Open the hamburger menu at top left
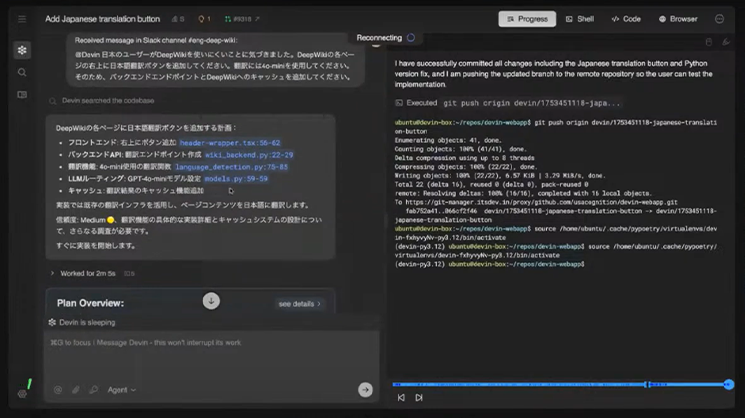 pos(22,19)
